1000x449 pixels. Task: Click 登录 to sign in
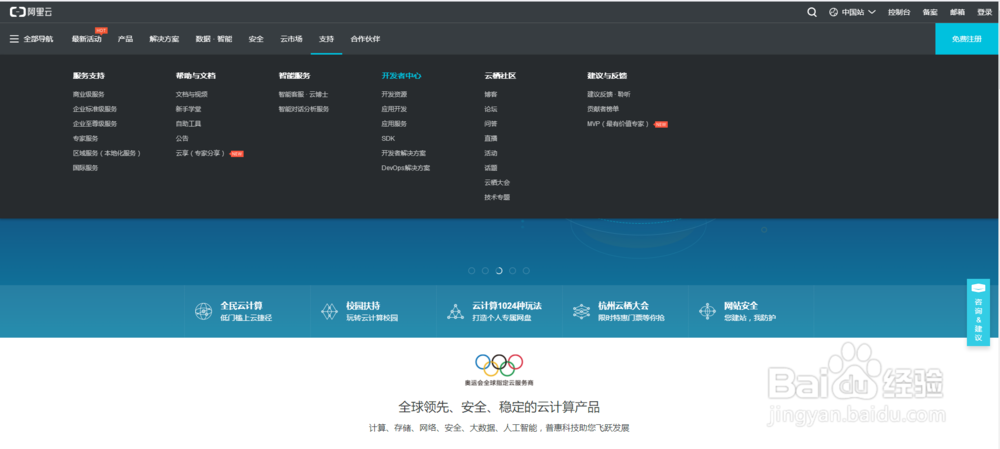[x=985, y=12]
